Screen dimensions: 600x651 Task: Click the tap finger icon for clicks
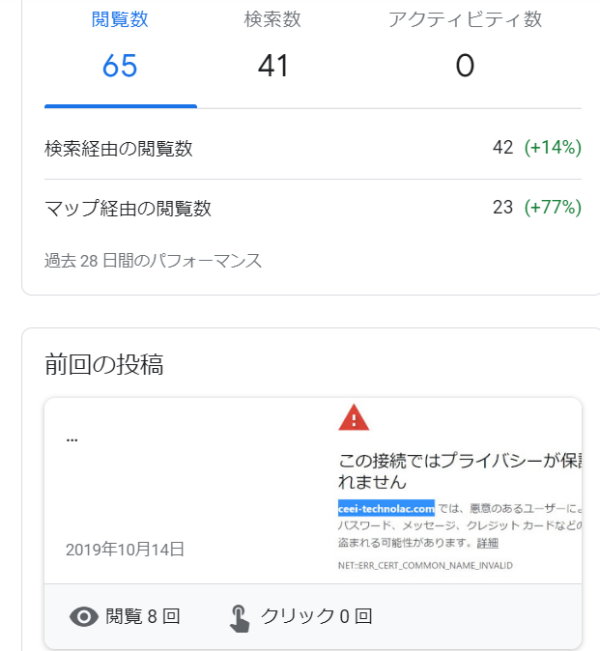(x=239, y=617)
